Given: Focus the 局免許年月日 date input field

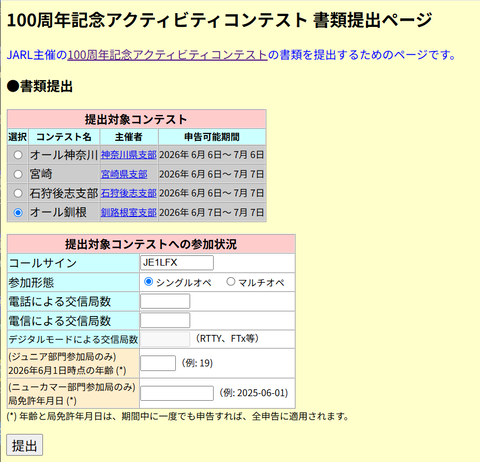Looking at the screenshot, I should pyautogui.click(x=177, y=393).
